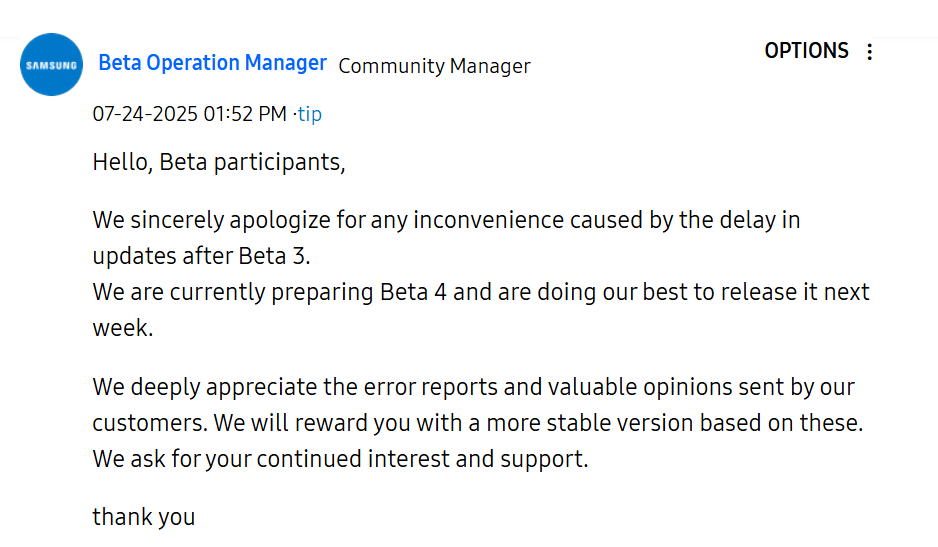Click the words 'Beta 4' in the post
This screenshot has height=547, width=938.
(x=413, y=292)
